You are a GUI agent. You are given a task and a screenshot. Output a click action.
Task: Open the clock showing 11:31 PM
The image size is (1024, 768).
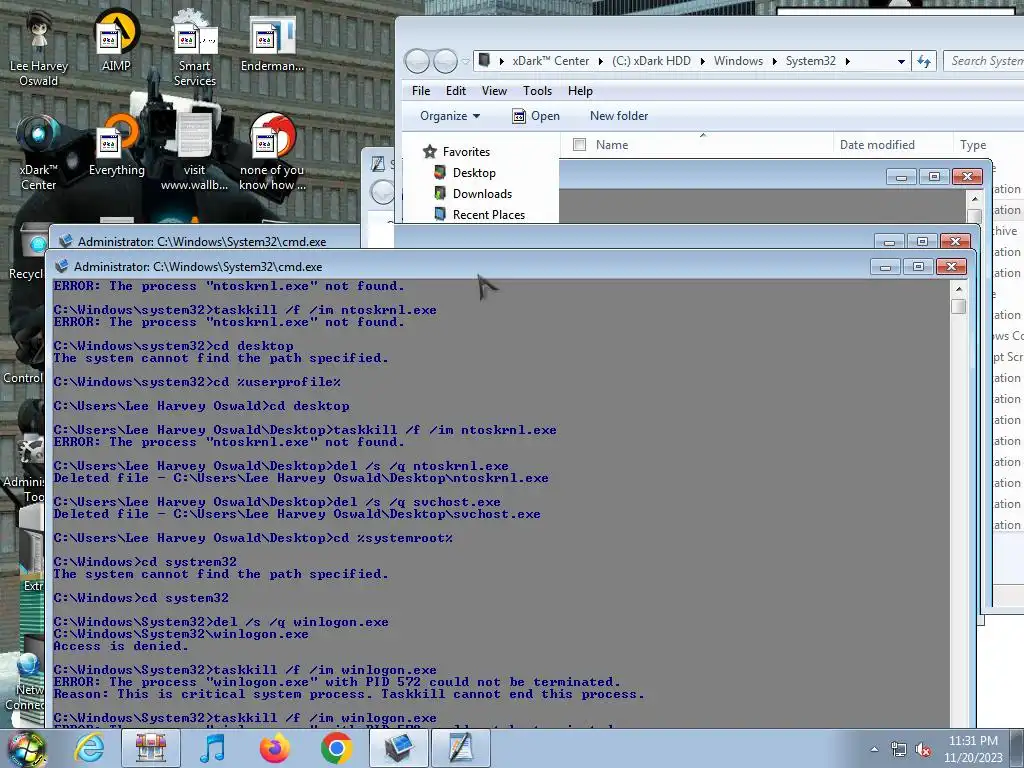pyautogui.click(x=973, y=749)
